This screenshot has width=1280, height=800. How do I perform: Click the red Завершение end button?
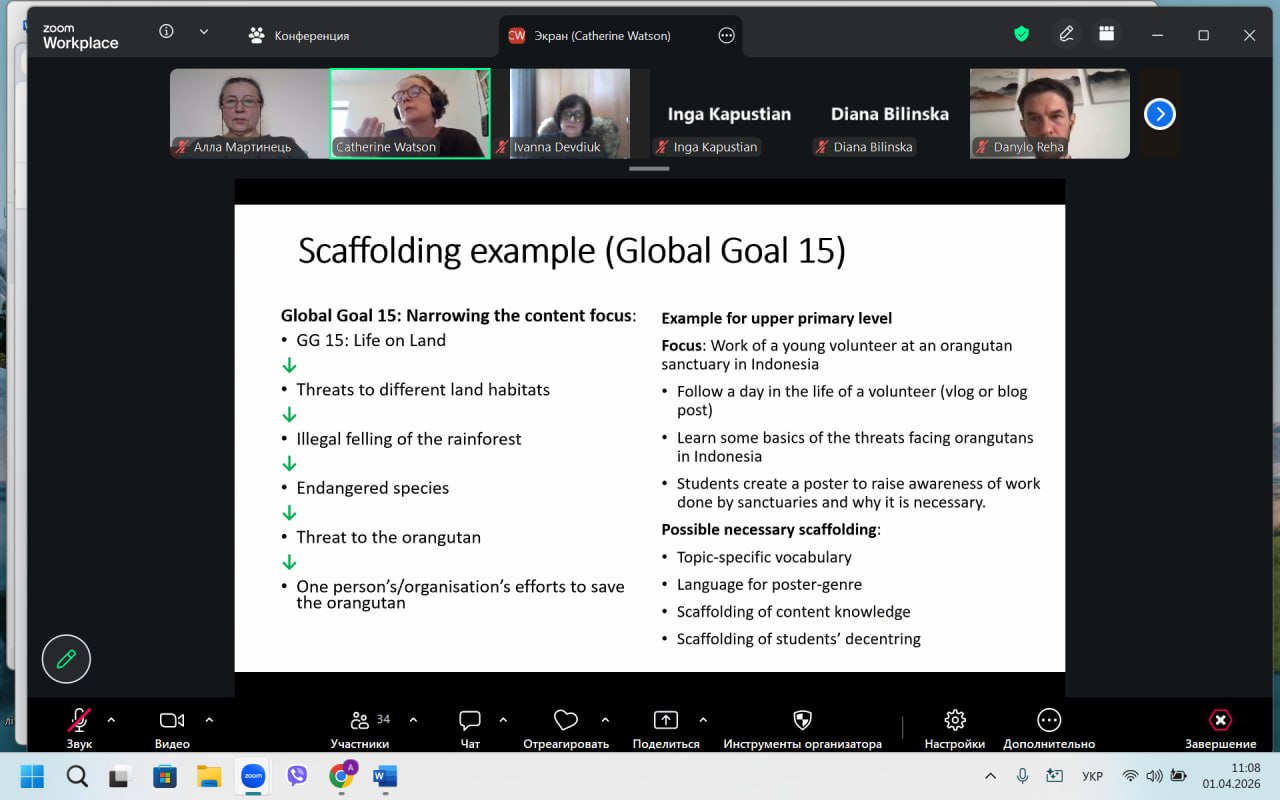(x=1220, y=727)
